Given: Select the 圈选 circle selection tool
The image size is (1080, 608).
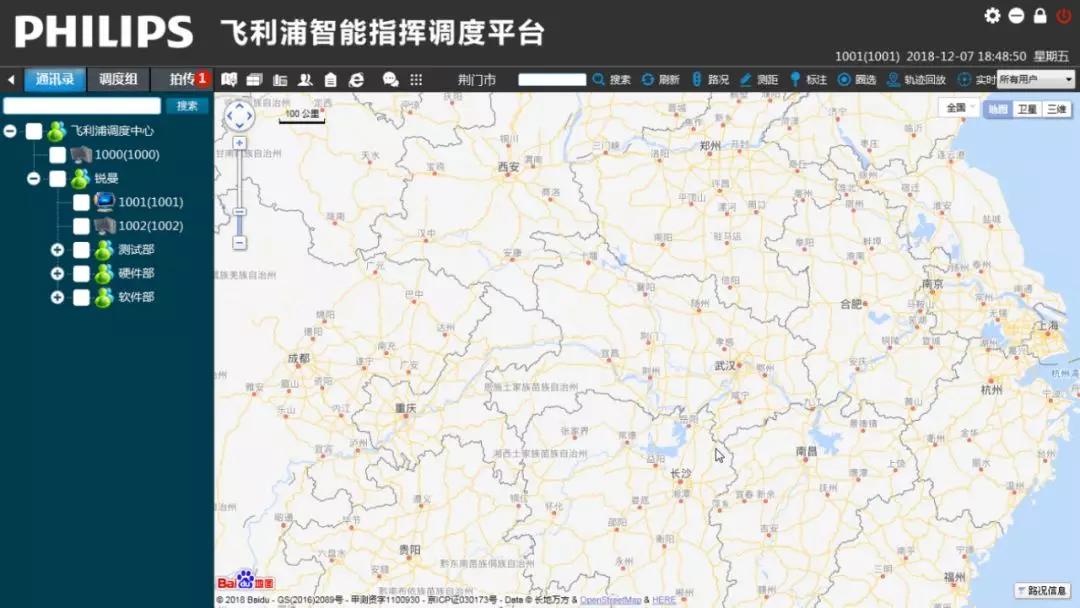Looking at the screenshot, I should [x=857, y=80].
